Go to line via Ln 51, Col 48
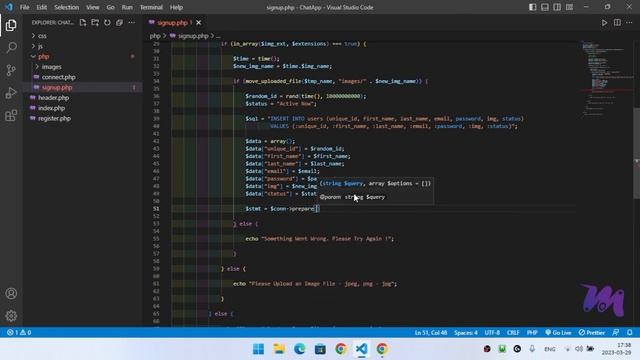The height and width of the screenshot is (360, 640). (431, 333)
